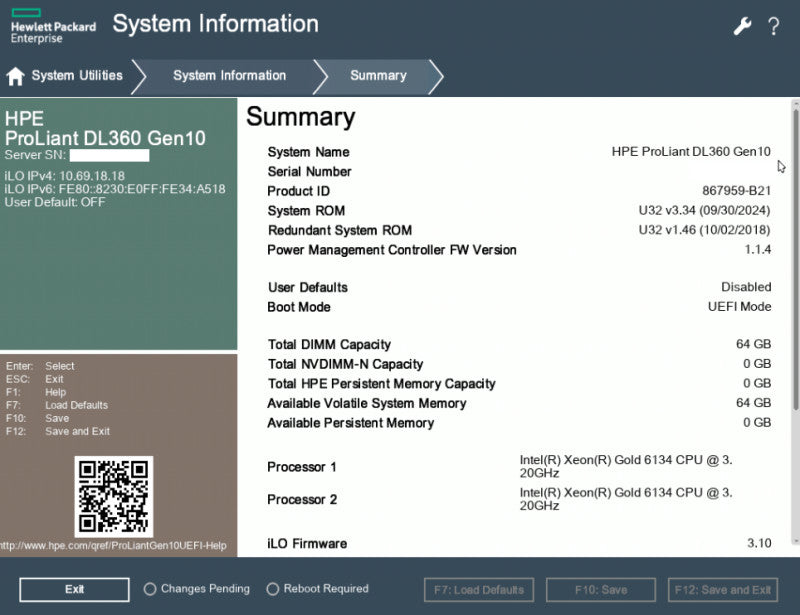Select Available Persistent Memory label
This screenshot has height=615, width=800.
(351, 423)
